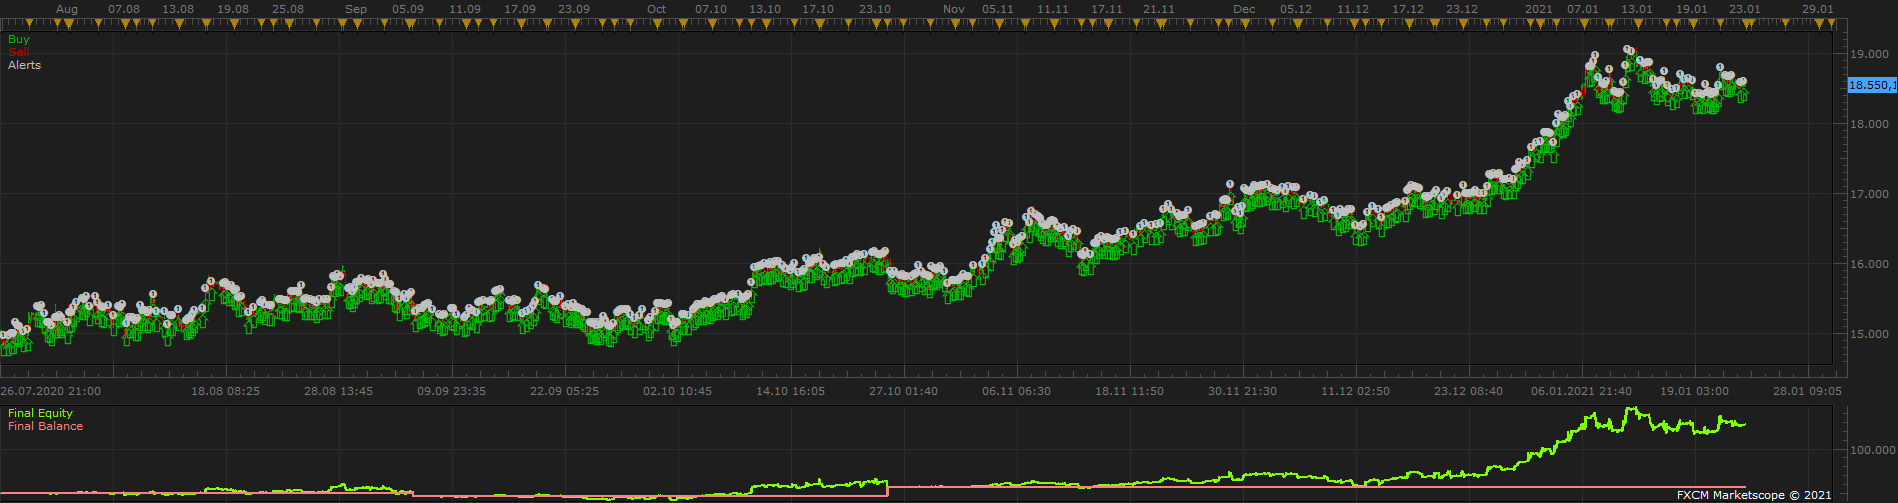The width and height of the screenshot is (1898, 503).
Task: Click the green Buy legend label
Action: pyautogui.click(x=19, y=39)
